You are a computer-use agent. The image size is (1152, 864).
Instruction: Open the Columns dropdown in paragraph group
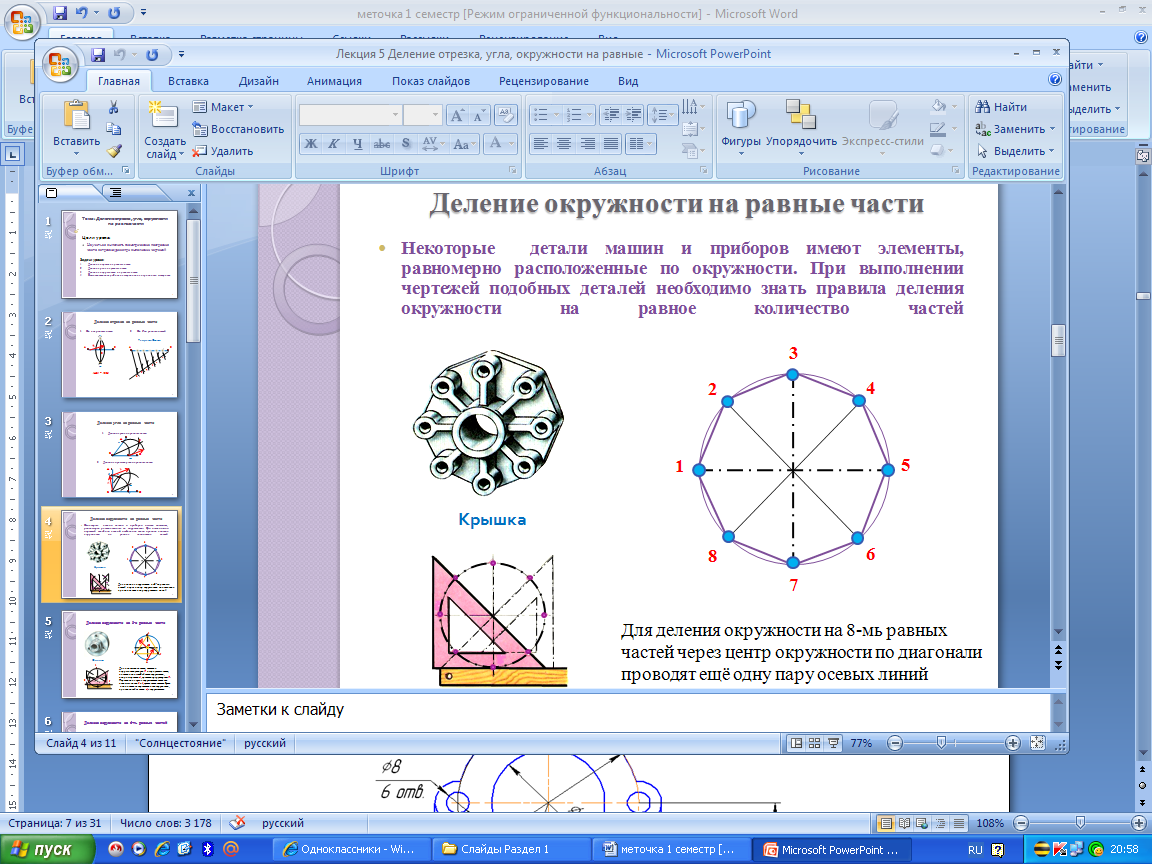point(640,144)
